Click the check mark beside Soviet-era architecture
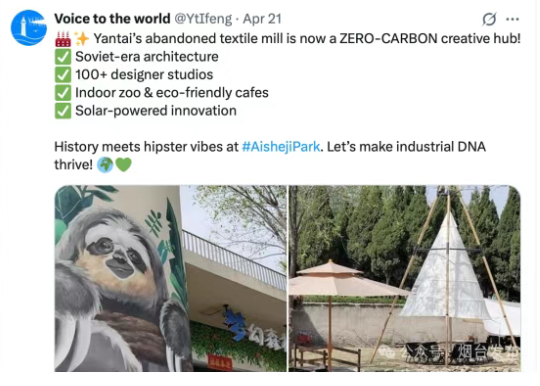 [63, 57]
